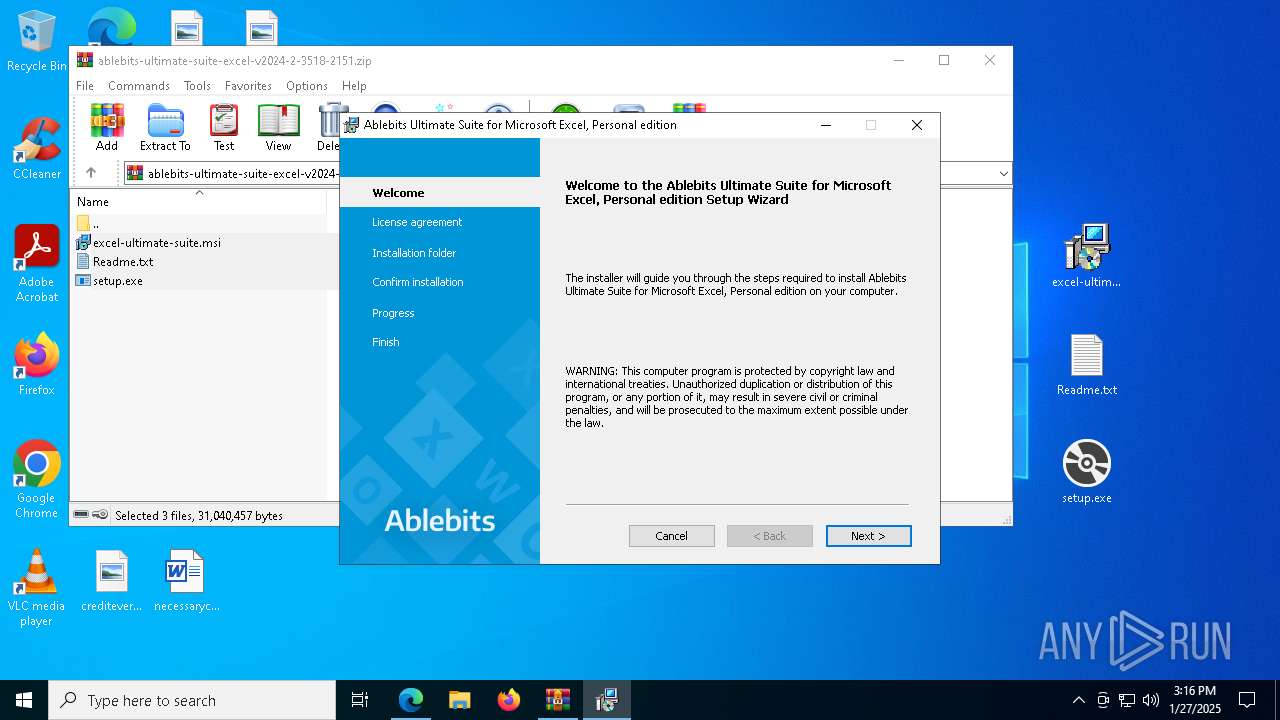Open the Adobe Acrobat desktop shortcut
1280x720 pixels.
pyautogui.click(x=37, y=264)
